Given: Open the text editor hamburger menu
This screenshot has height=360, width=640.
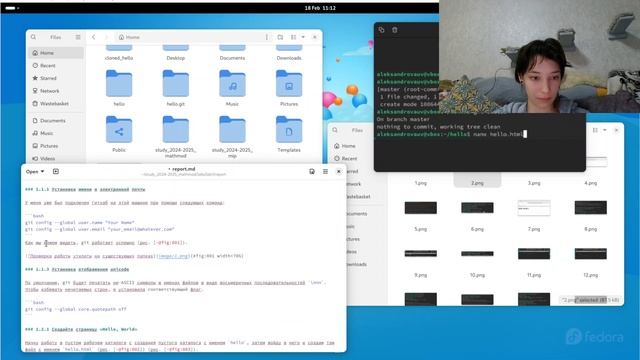Looking at the screenshot, I should click(325, 171).
